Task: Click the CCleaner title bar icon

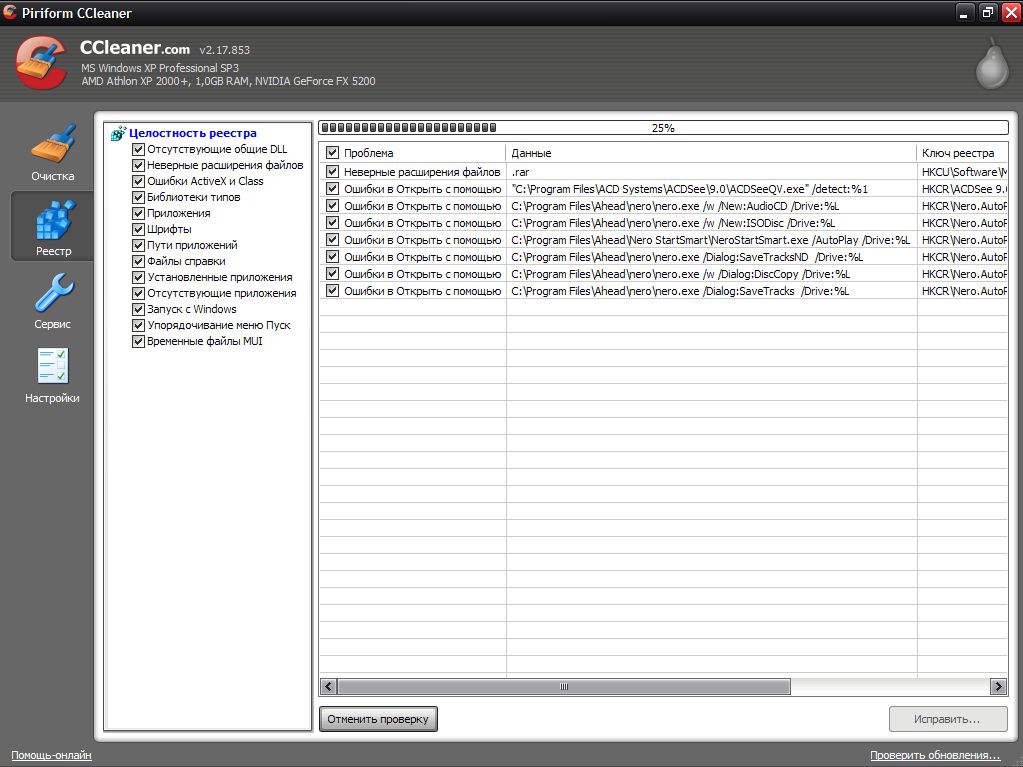Action: pyautogui.click(x=12, y=13)
